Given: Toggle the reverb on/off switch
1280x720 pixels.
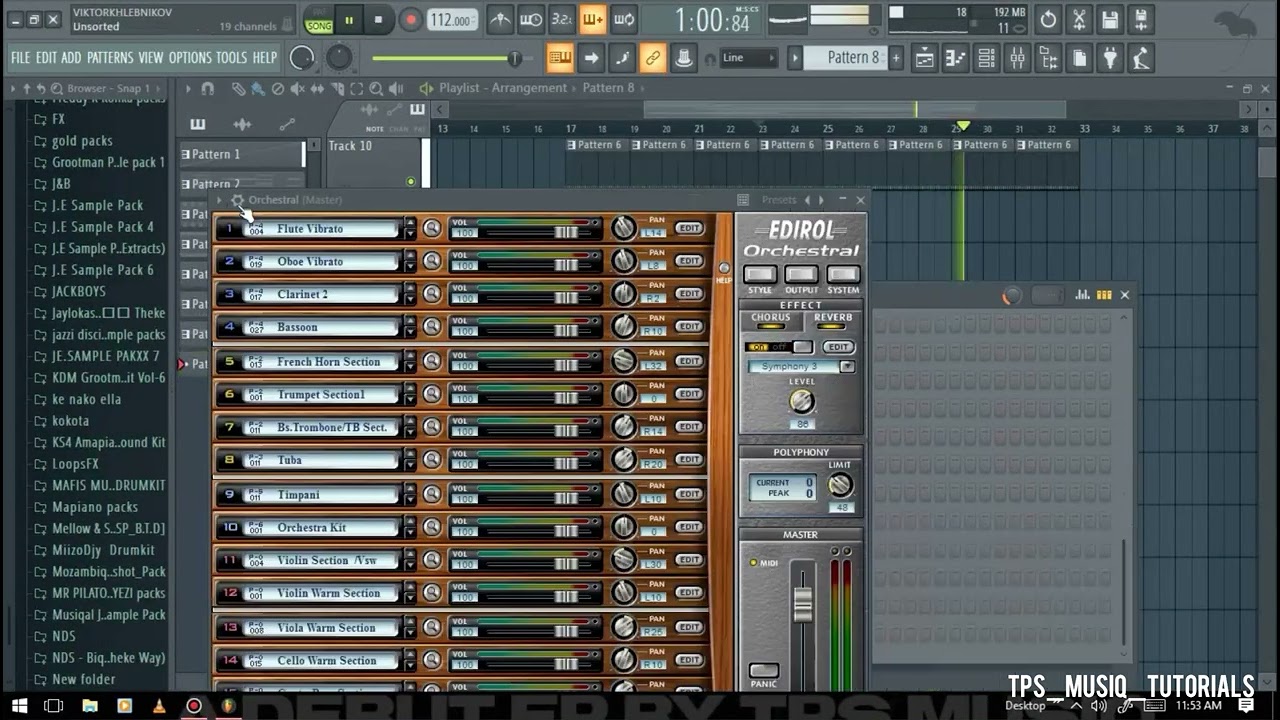Looking at the screenshot, I should coord(781,347).
